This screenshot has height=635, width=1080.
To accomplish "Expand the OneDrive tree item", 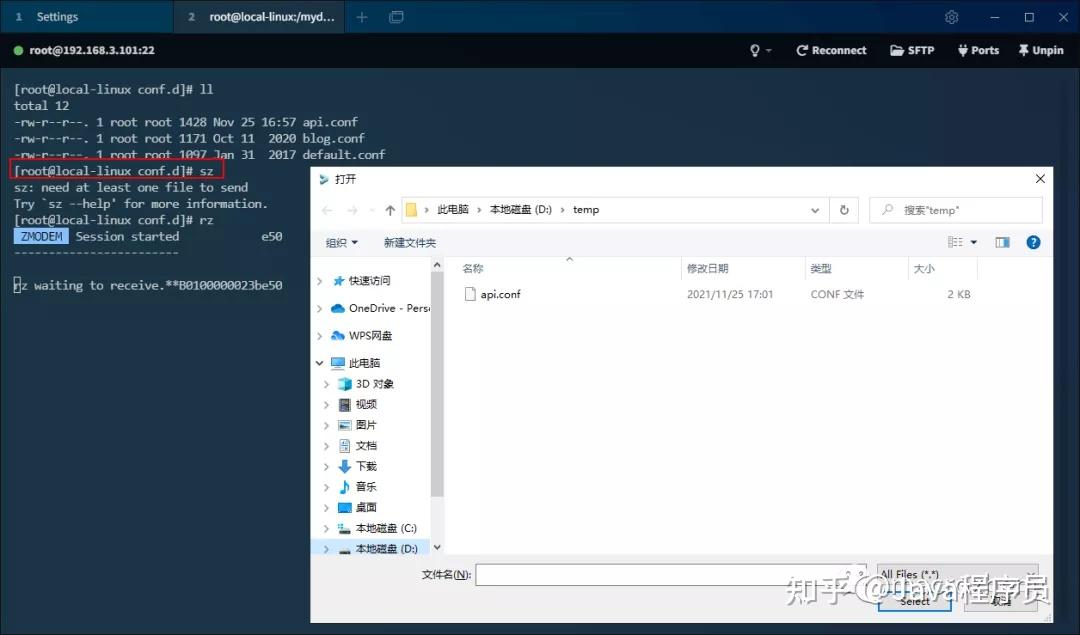I will click(319, 308).
